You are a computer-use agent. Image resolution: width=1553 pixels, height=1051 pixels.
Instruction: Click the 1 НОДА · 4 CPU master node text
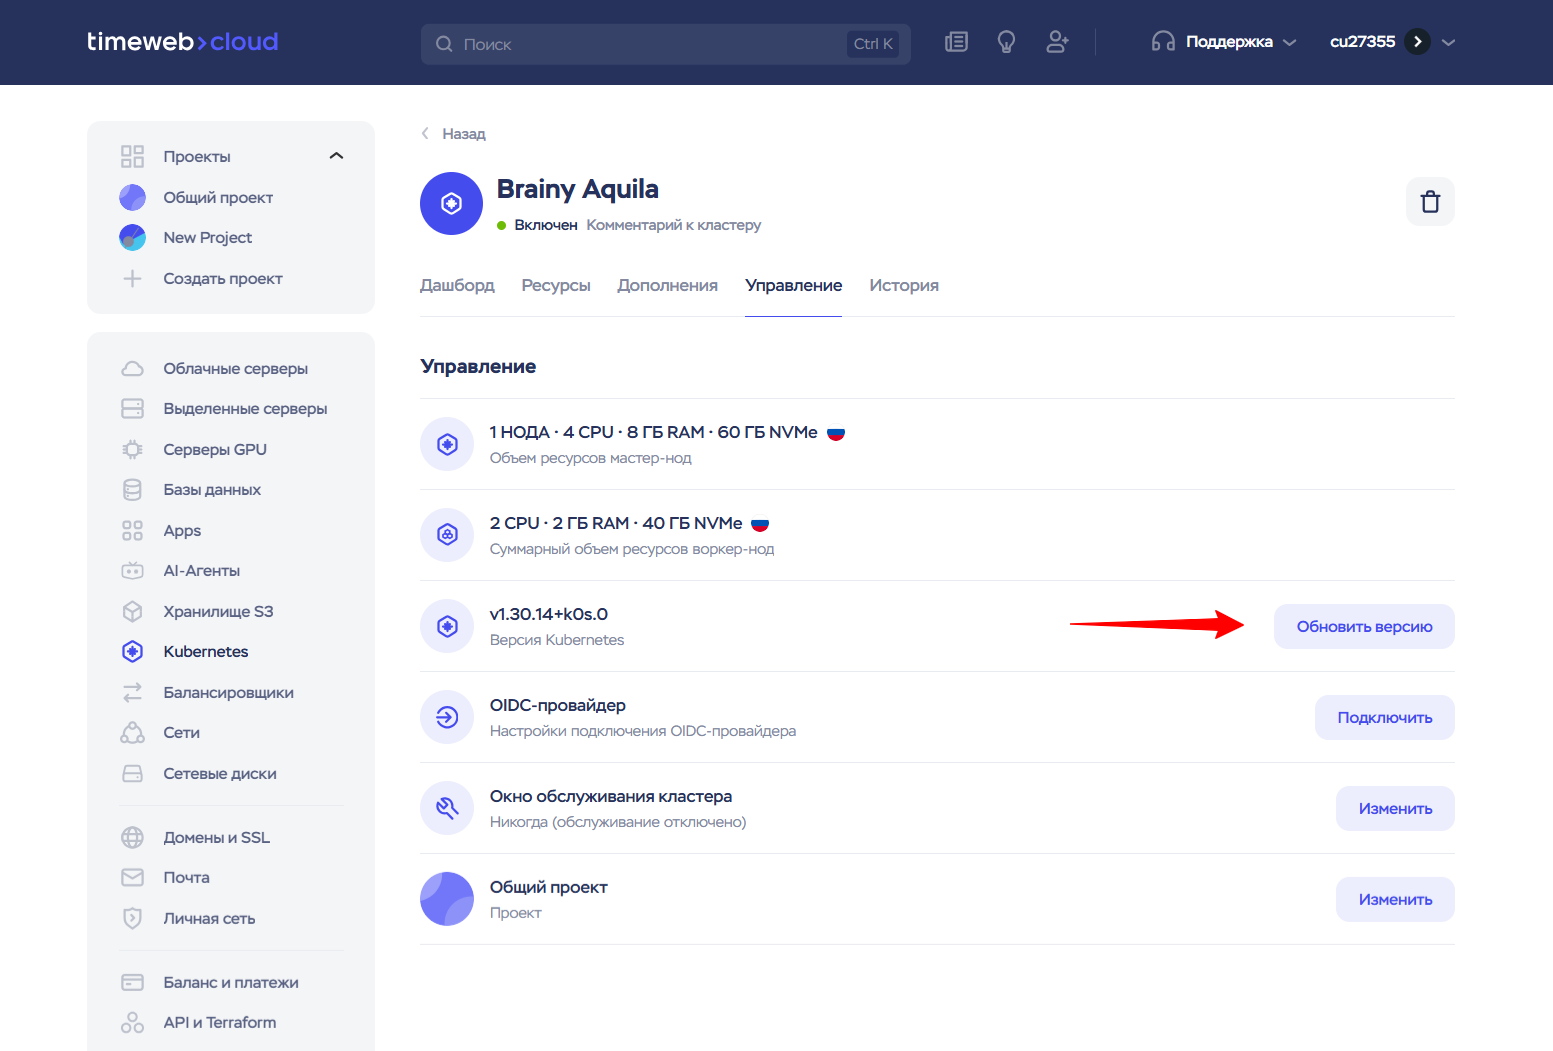[653, 432]
